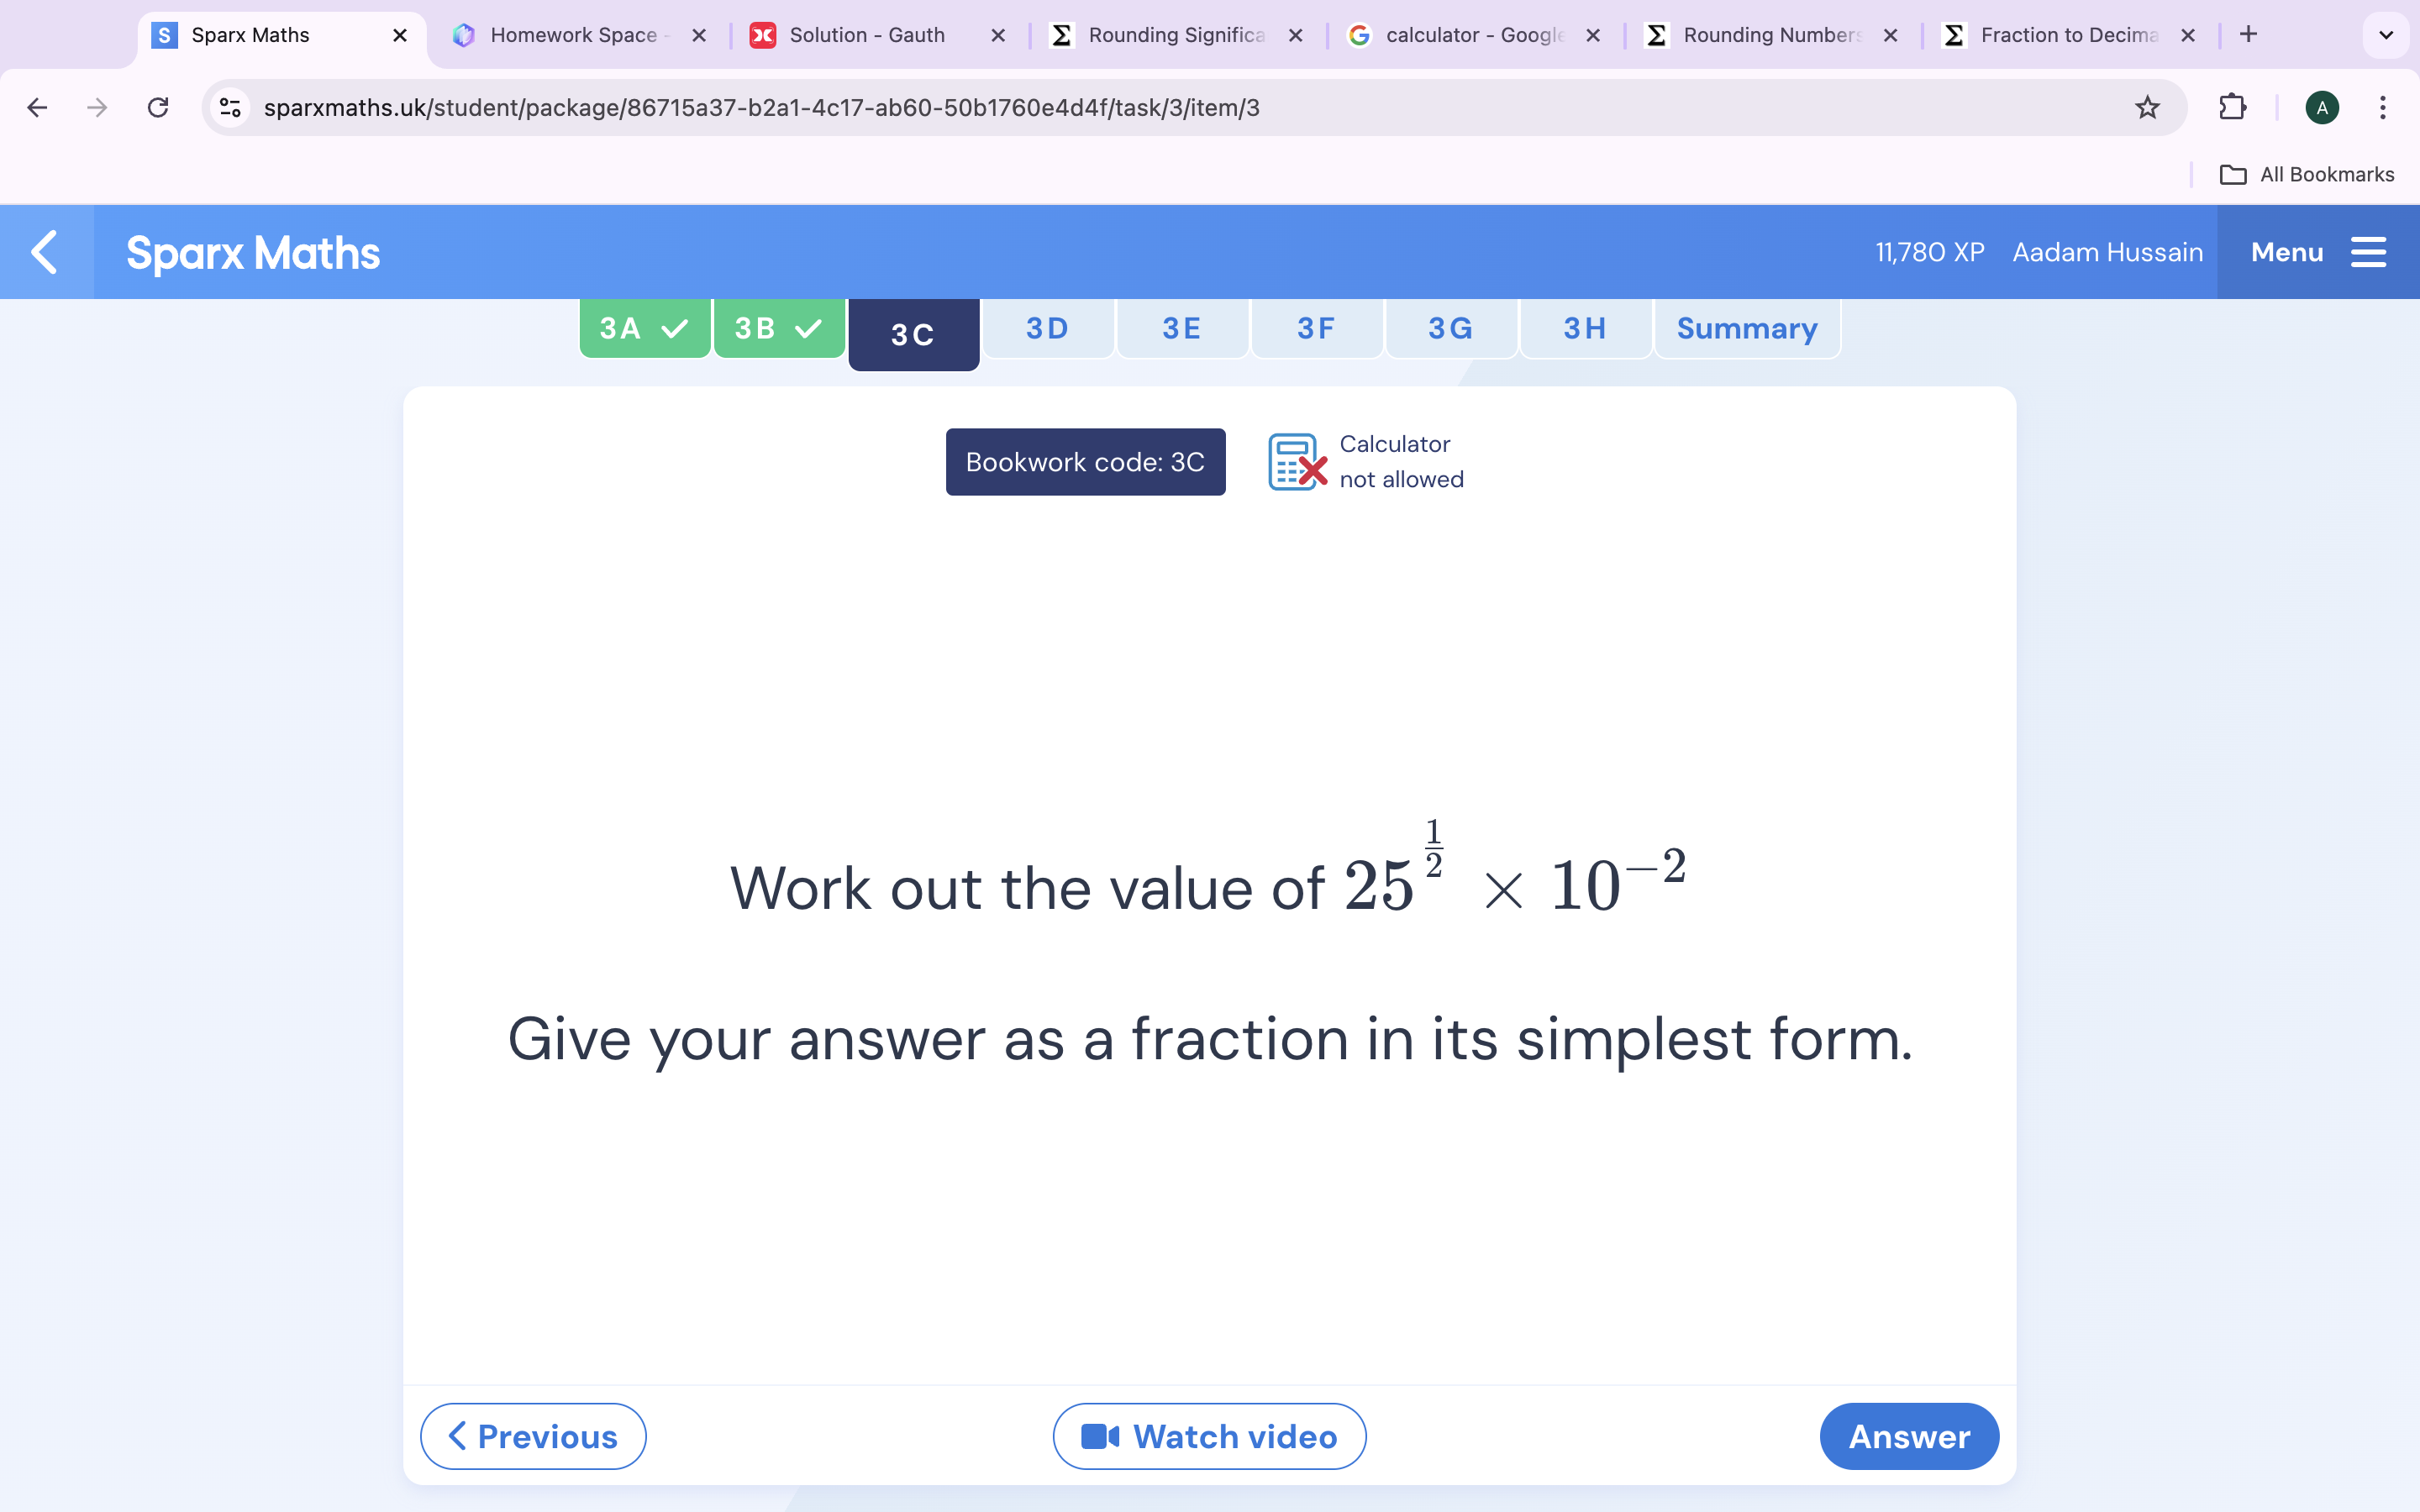Screen dimensions: 2420x1512
Task: Click the Answer button
Action: (x=1907, y=1436)
